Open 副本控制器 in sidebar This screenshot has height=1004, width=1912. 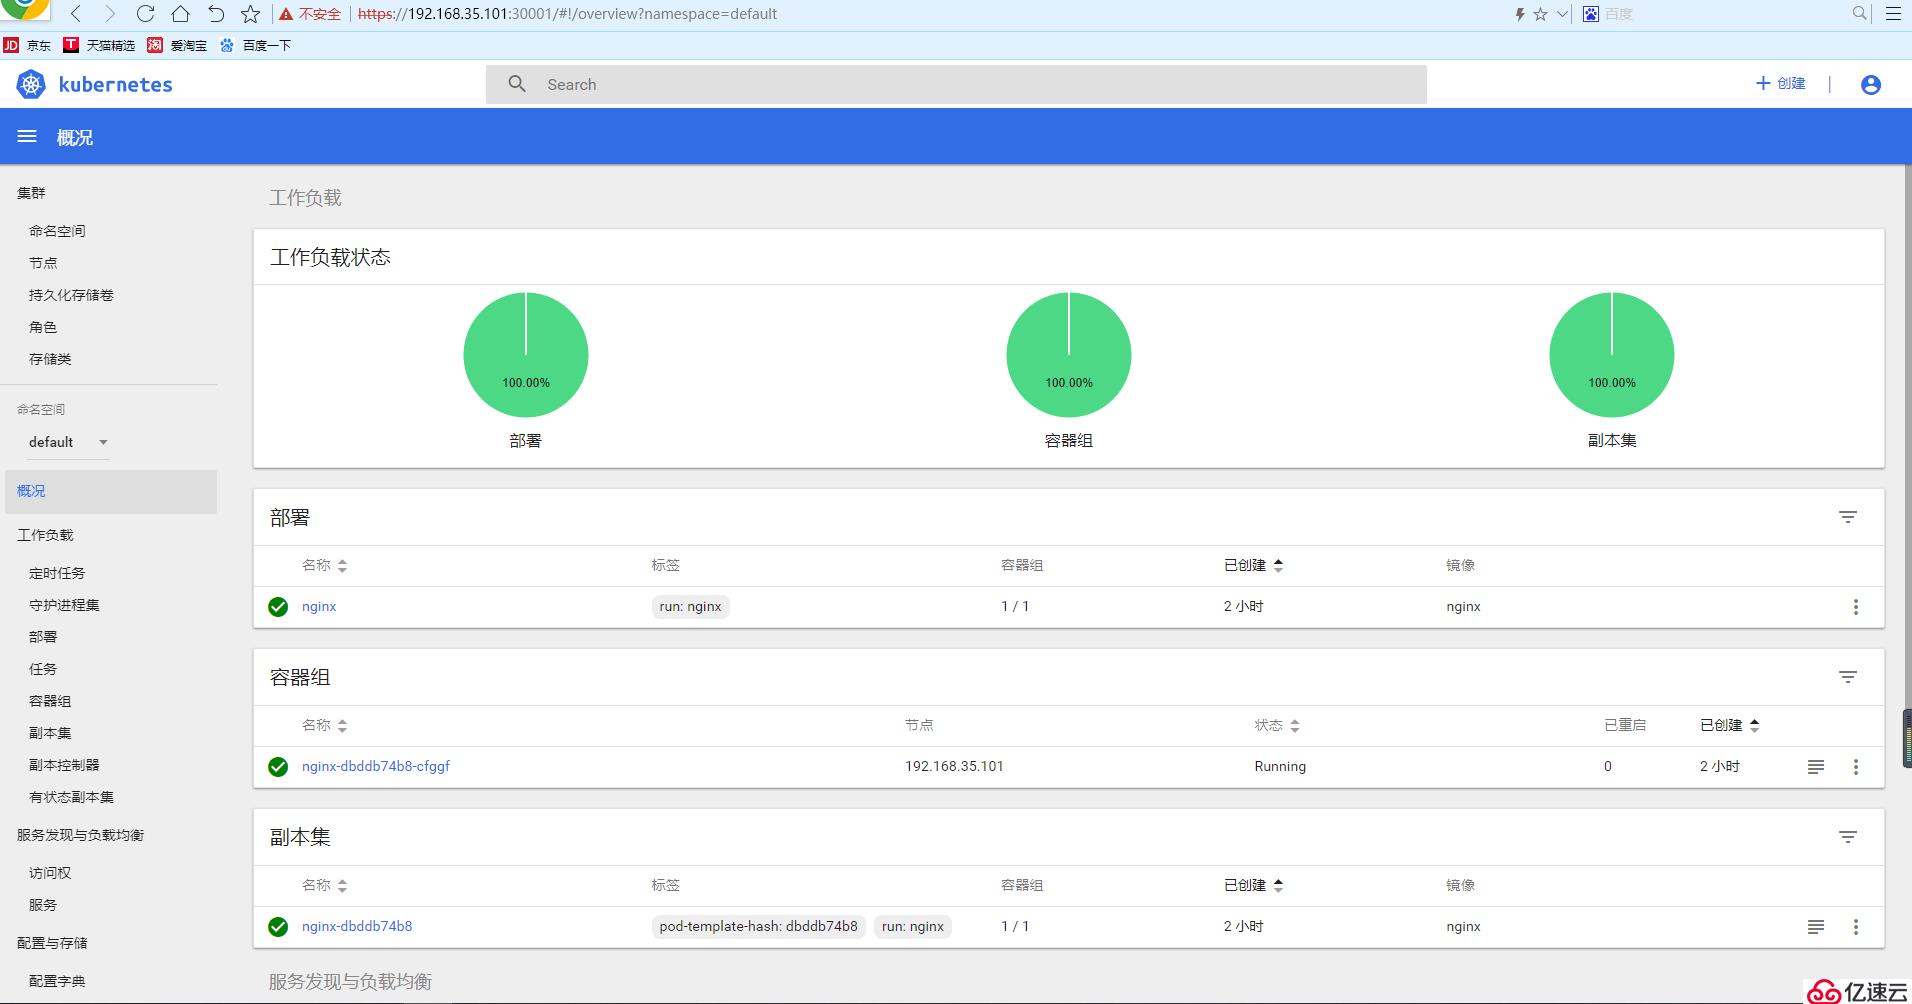tap(64, 765)
